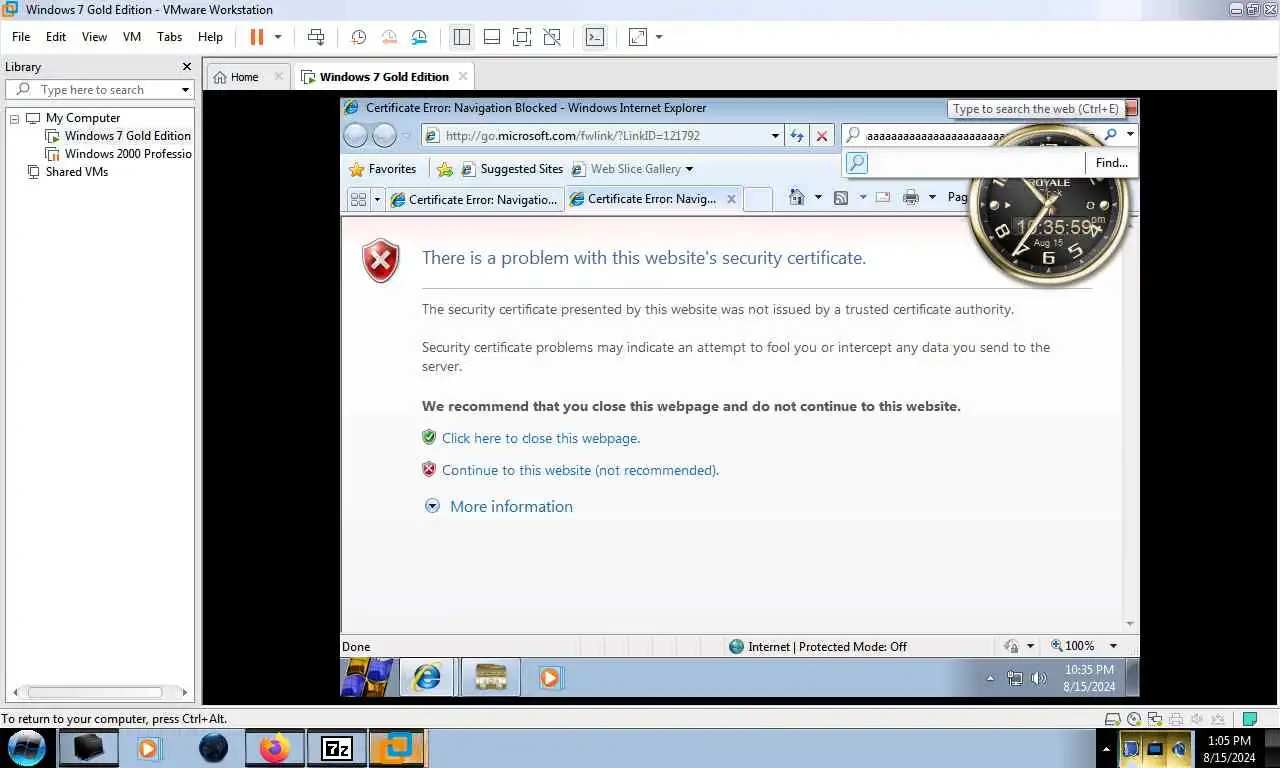1280x768 pixels.
Task: Click the IE Stop loading icon
Action: [822, 136]
